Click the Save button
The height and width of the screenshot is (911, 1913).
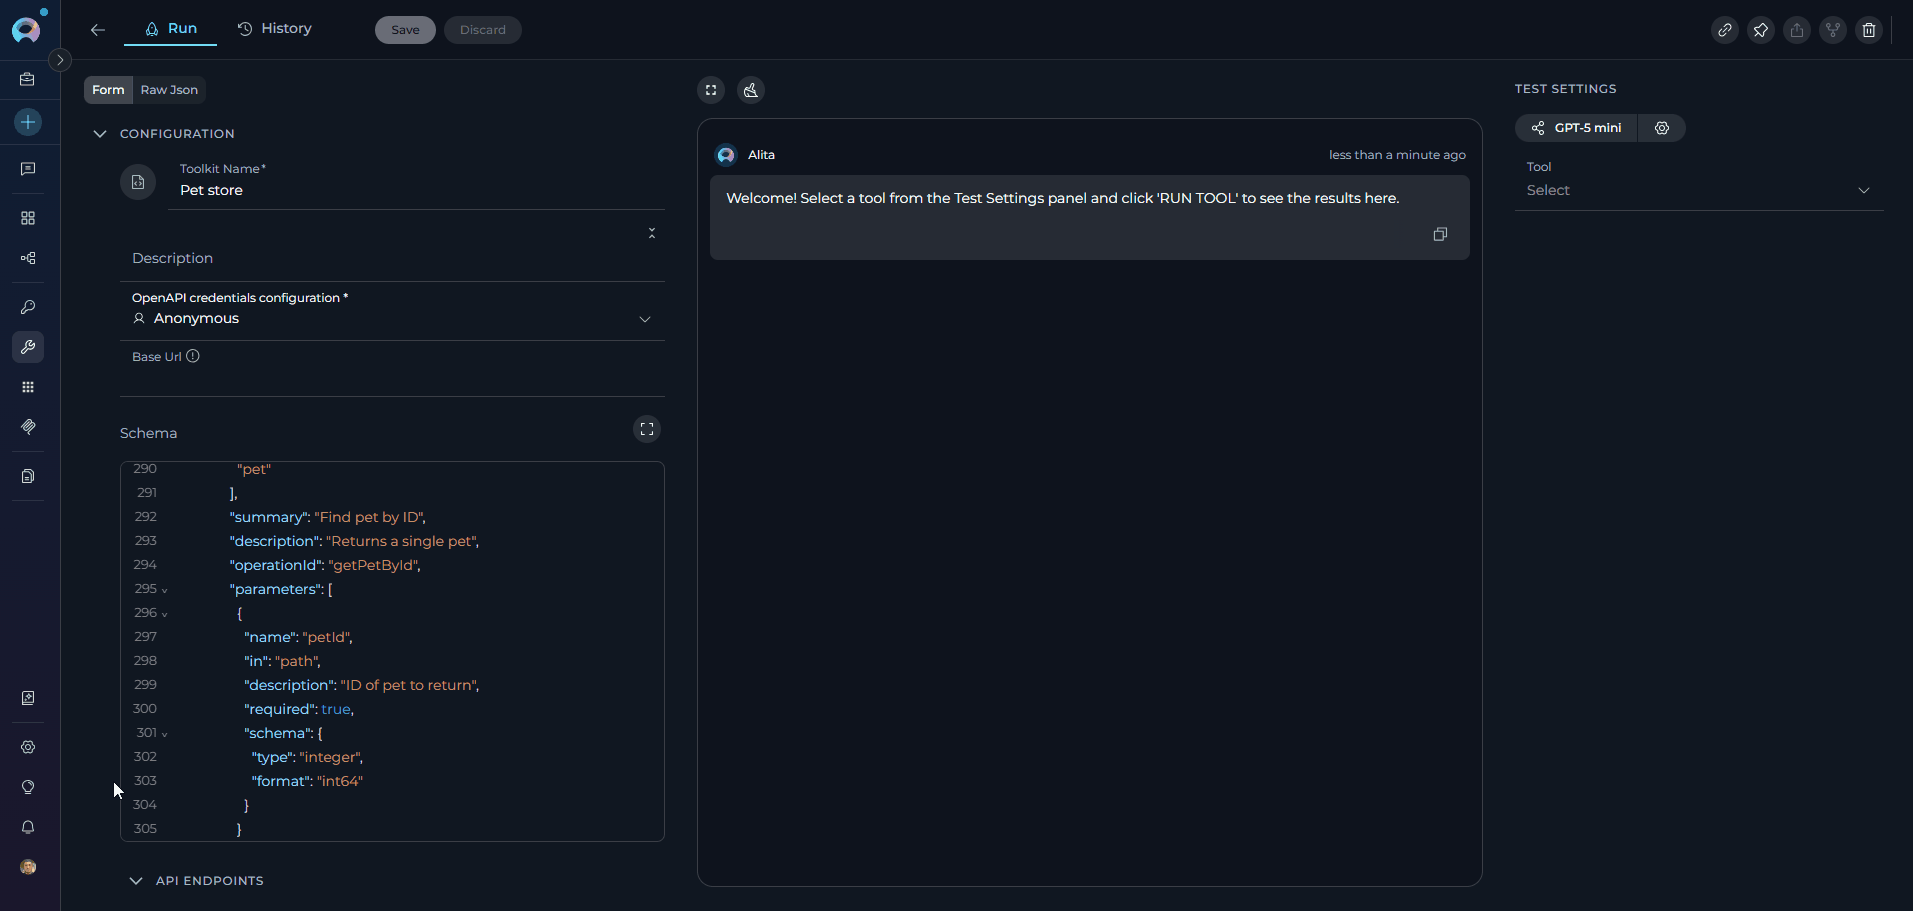click(404, 30)
